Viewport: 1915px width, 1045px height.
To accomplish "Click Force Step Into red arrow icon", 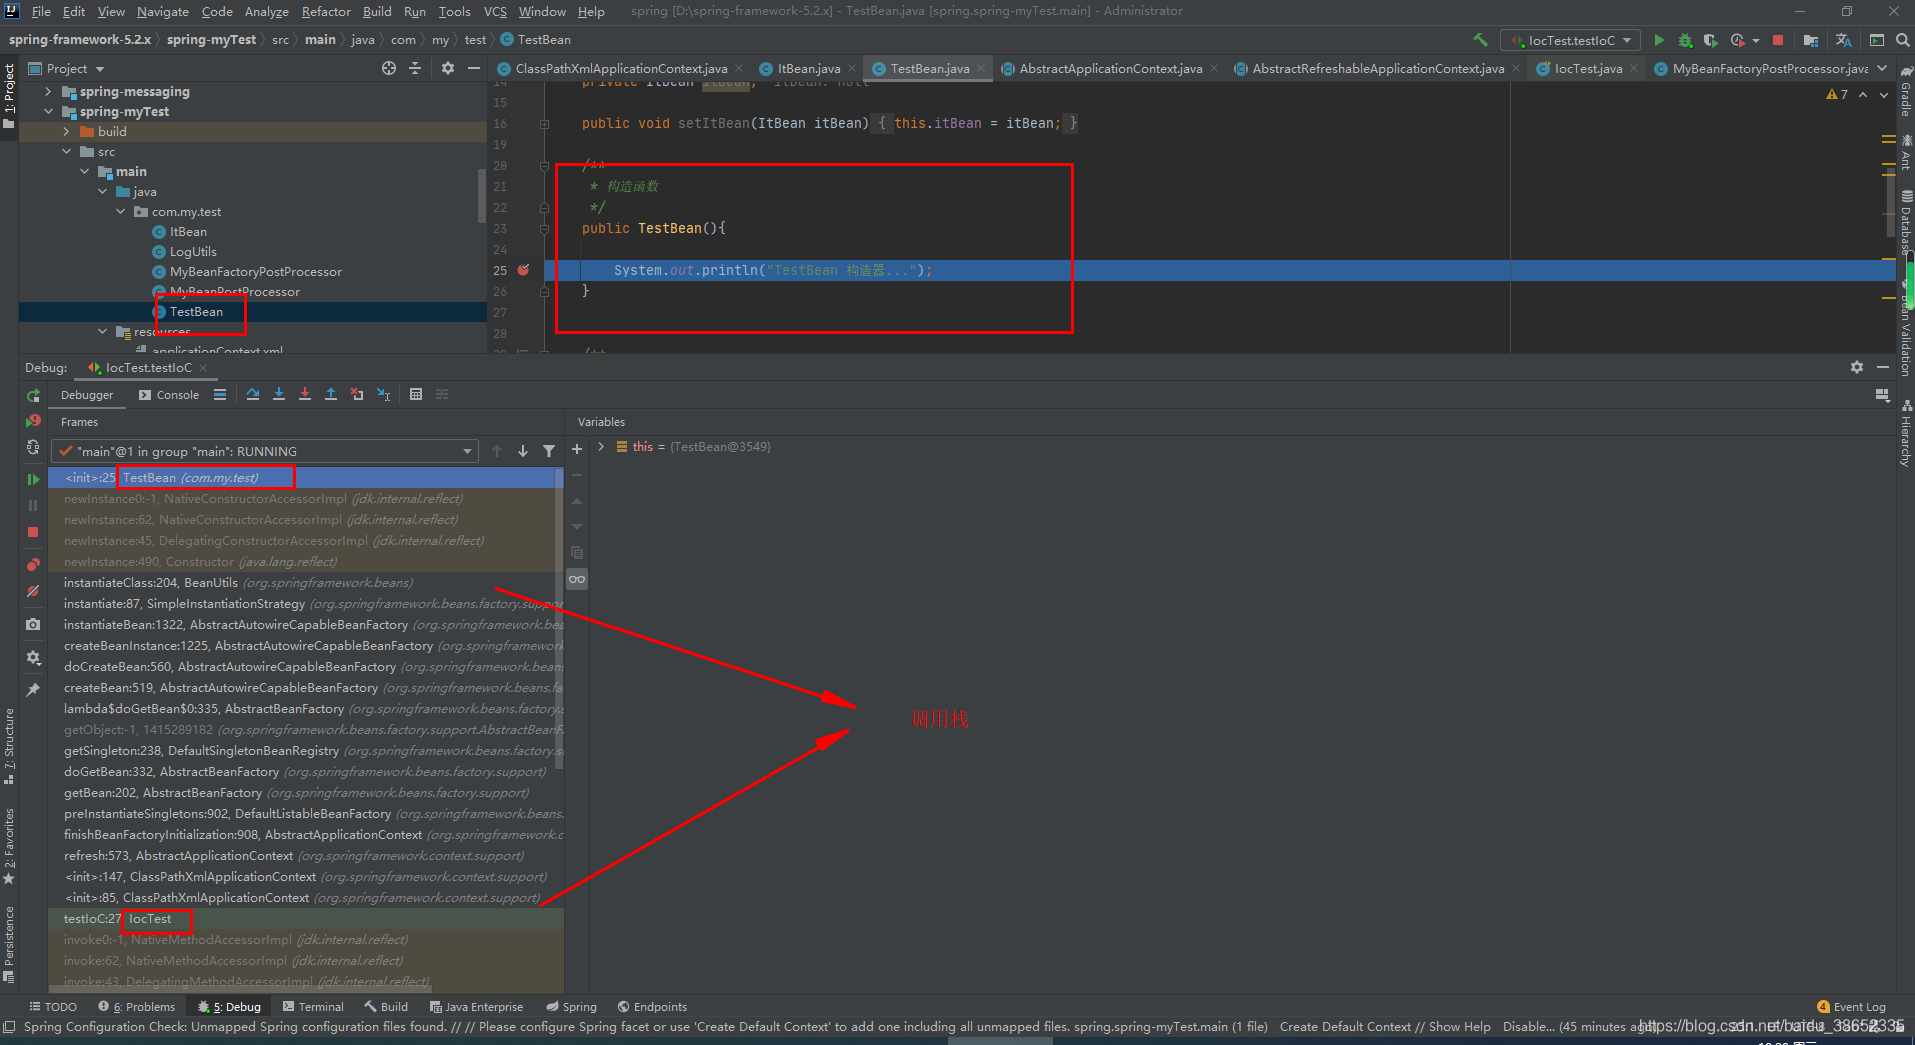I will tap(305, 394).
